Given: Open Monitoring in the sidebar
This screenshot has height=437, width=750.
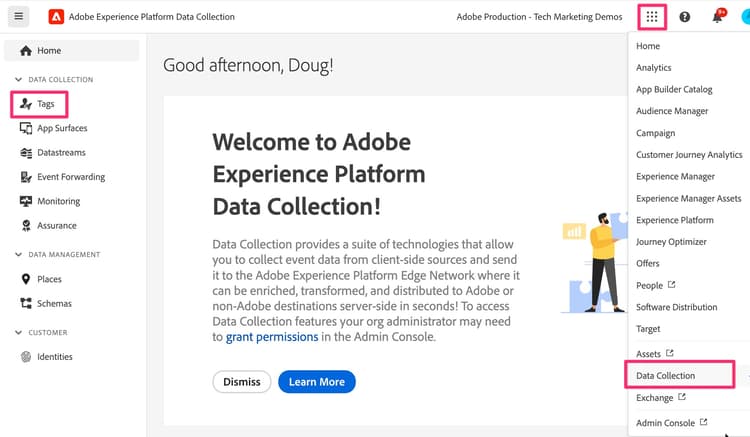Looking at the screenshot, I should coord(57,201).
